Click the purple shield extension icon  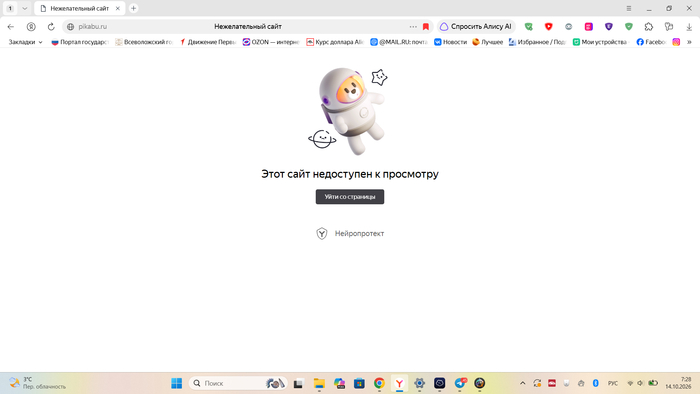click(x=608, y=27)
